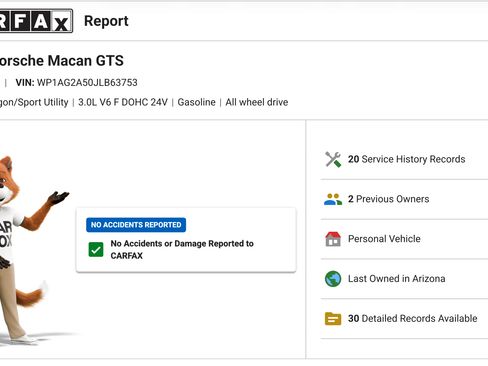Viewport: 488px width, 366px height.
Task: Click the All wheel drive text
Action: (257, 102)
